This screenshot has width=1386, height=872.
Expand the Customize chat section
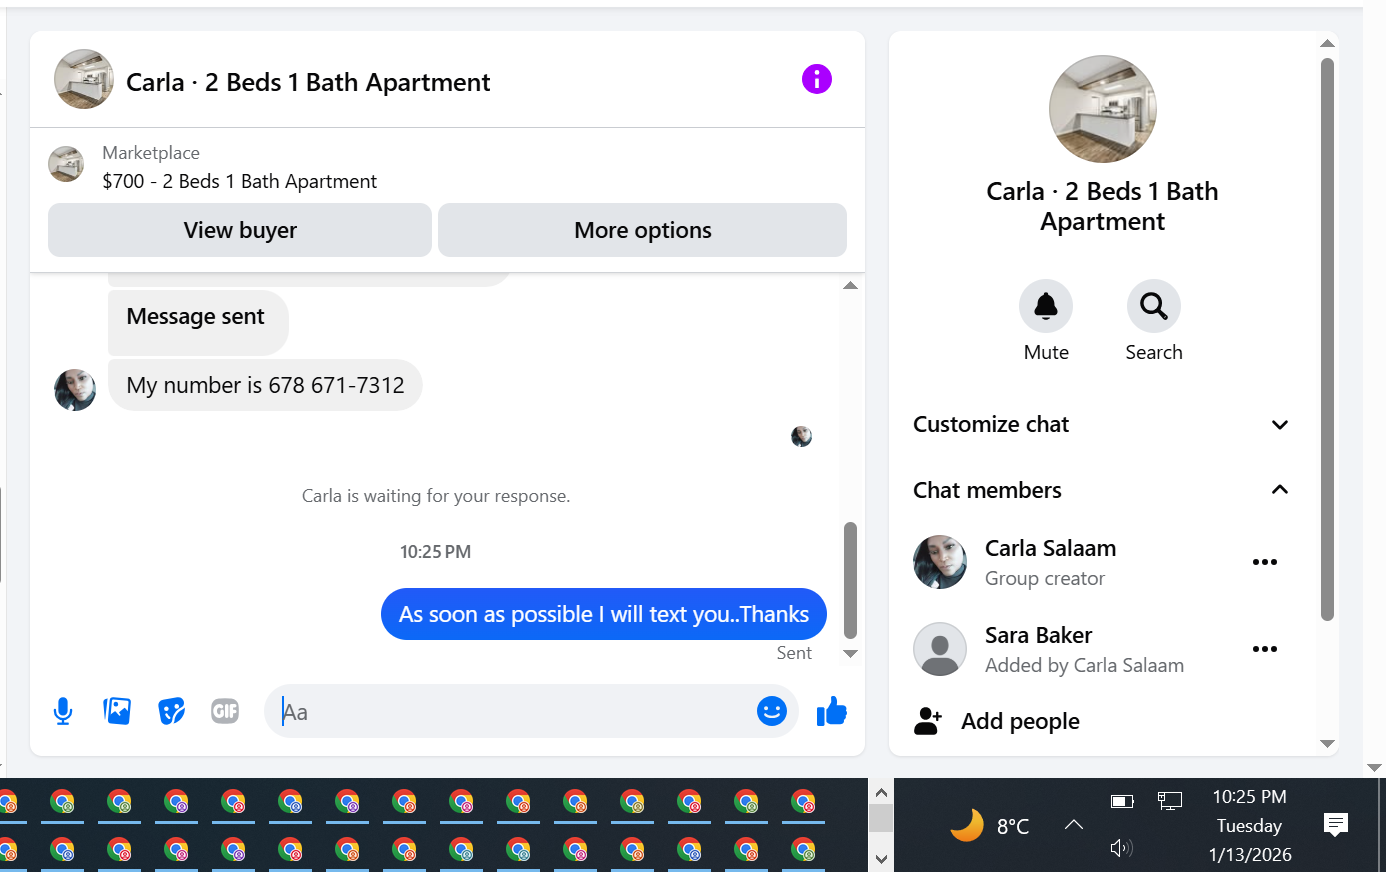click(1102, 425)
